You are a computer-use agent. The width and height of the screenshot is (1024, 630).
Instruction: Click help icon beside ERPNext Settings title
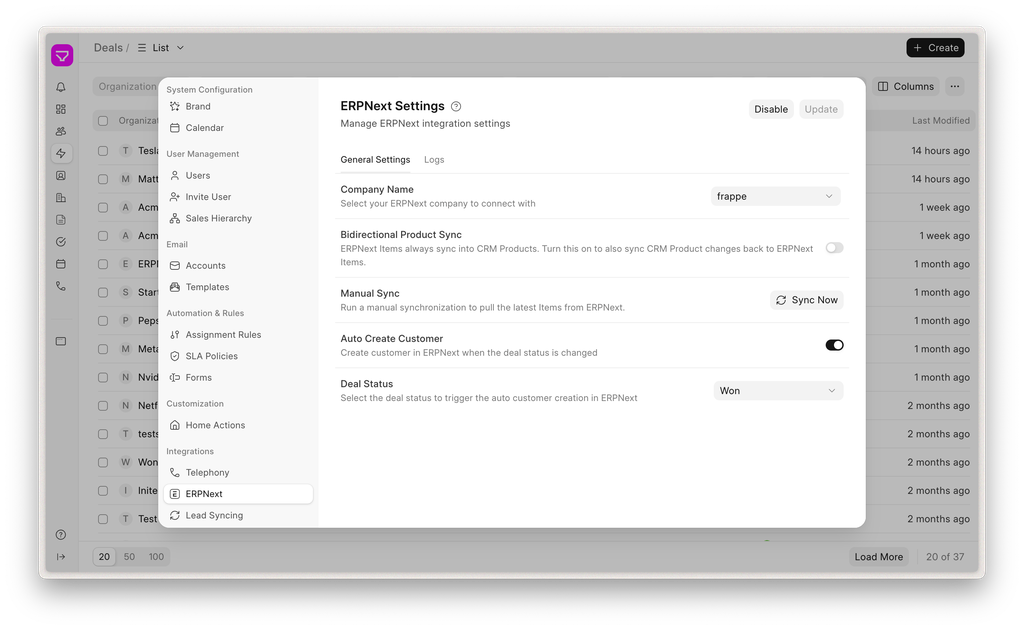coord(456,106)
